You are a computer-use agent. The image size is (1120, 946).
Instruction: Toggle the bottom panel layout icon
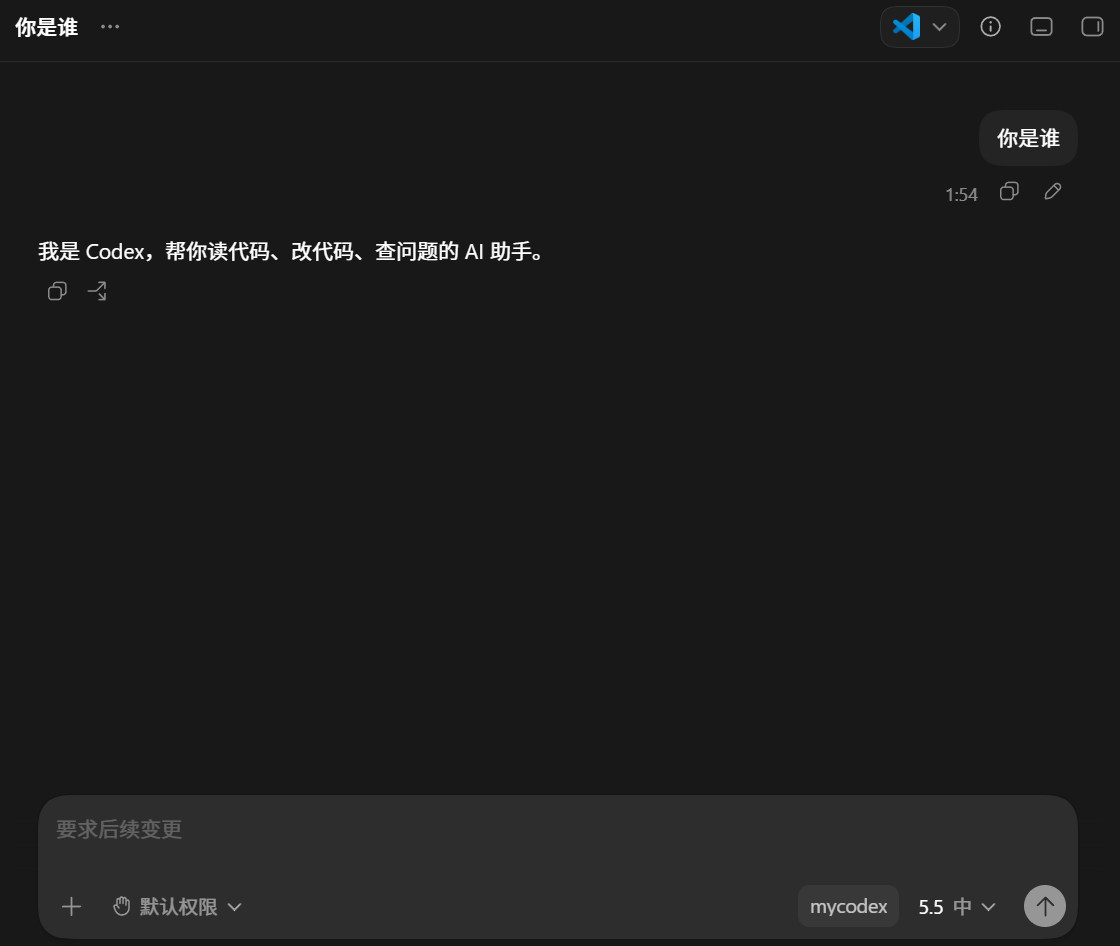click(1041, 27)
